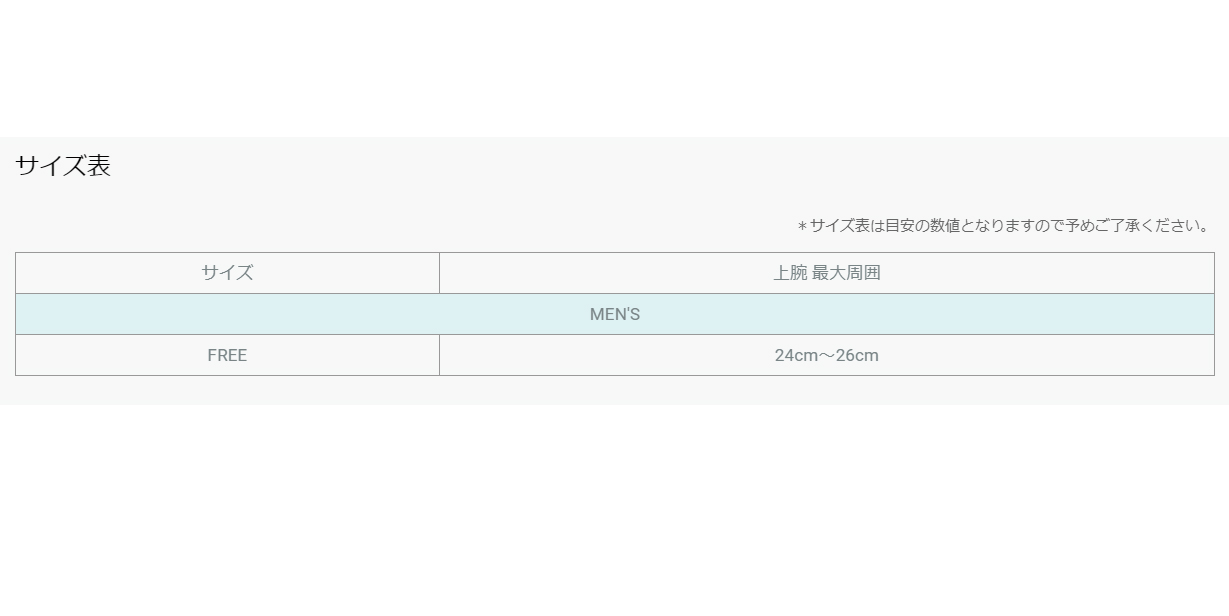Click the word 最大周囲 in header
This screenshot has width=1229, height=616.
(x=846, y=273)
